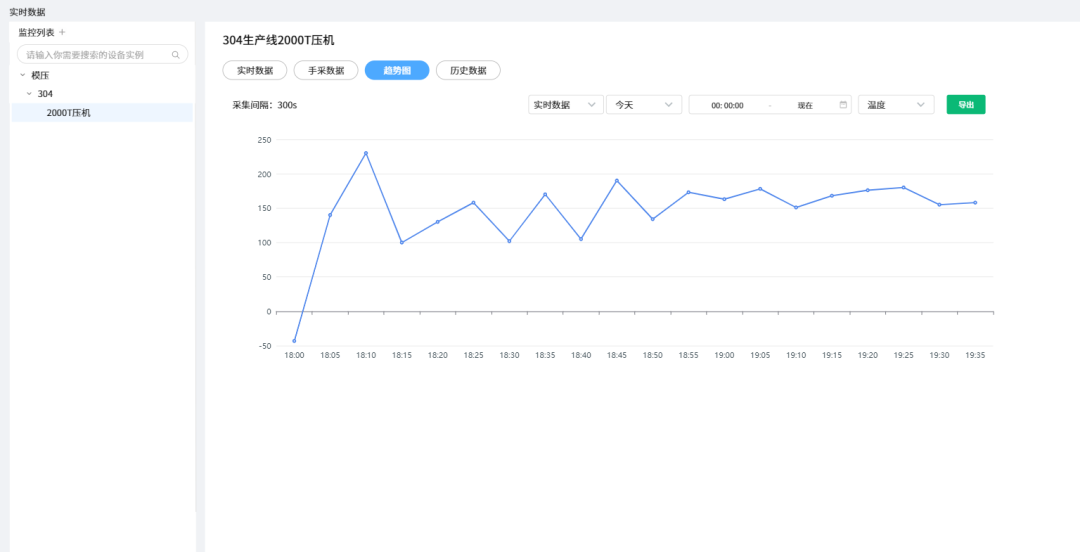Screen dimensions: 1080x552
Task: Click the chart data point at 18:45
Action: (x=617, y=181)
